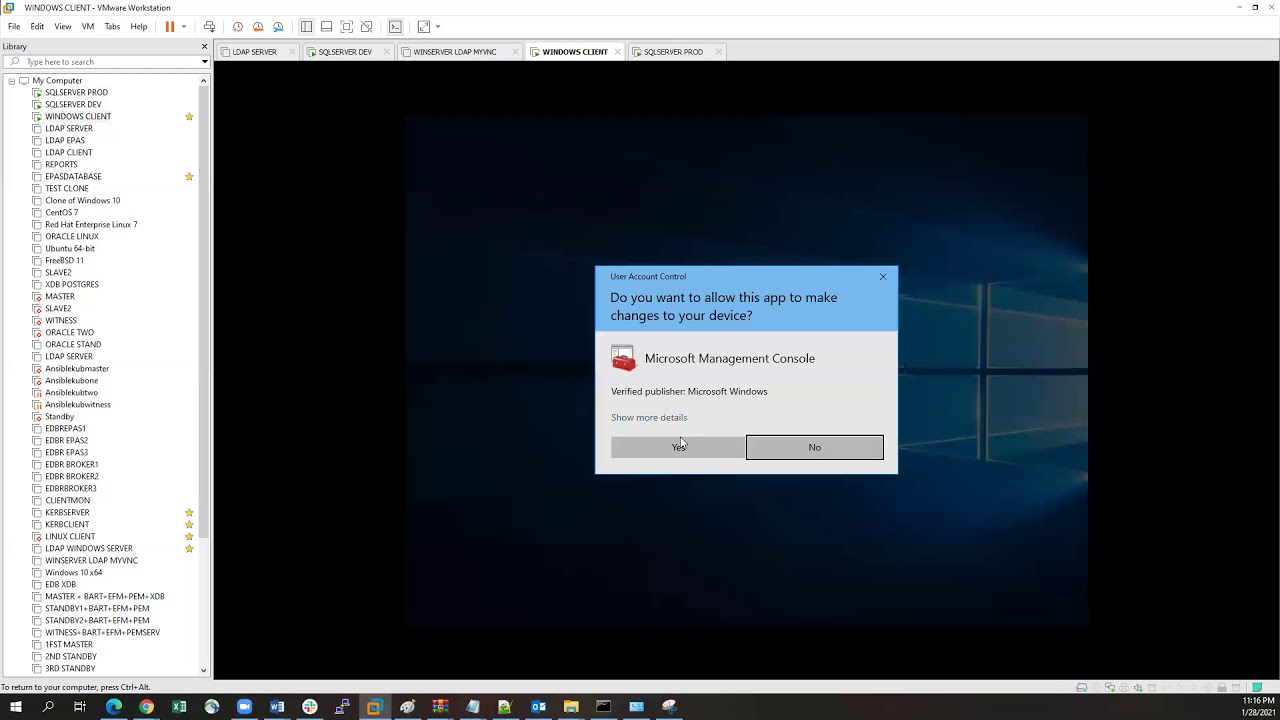Send Ctrl+Alt+Del to the virtual machine
Image resolution: width=1280 pixels, height=720 pixels.
[209, 26]
